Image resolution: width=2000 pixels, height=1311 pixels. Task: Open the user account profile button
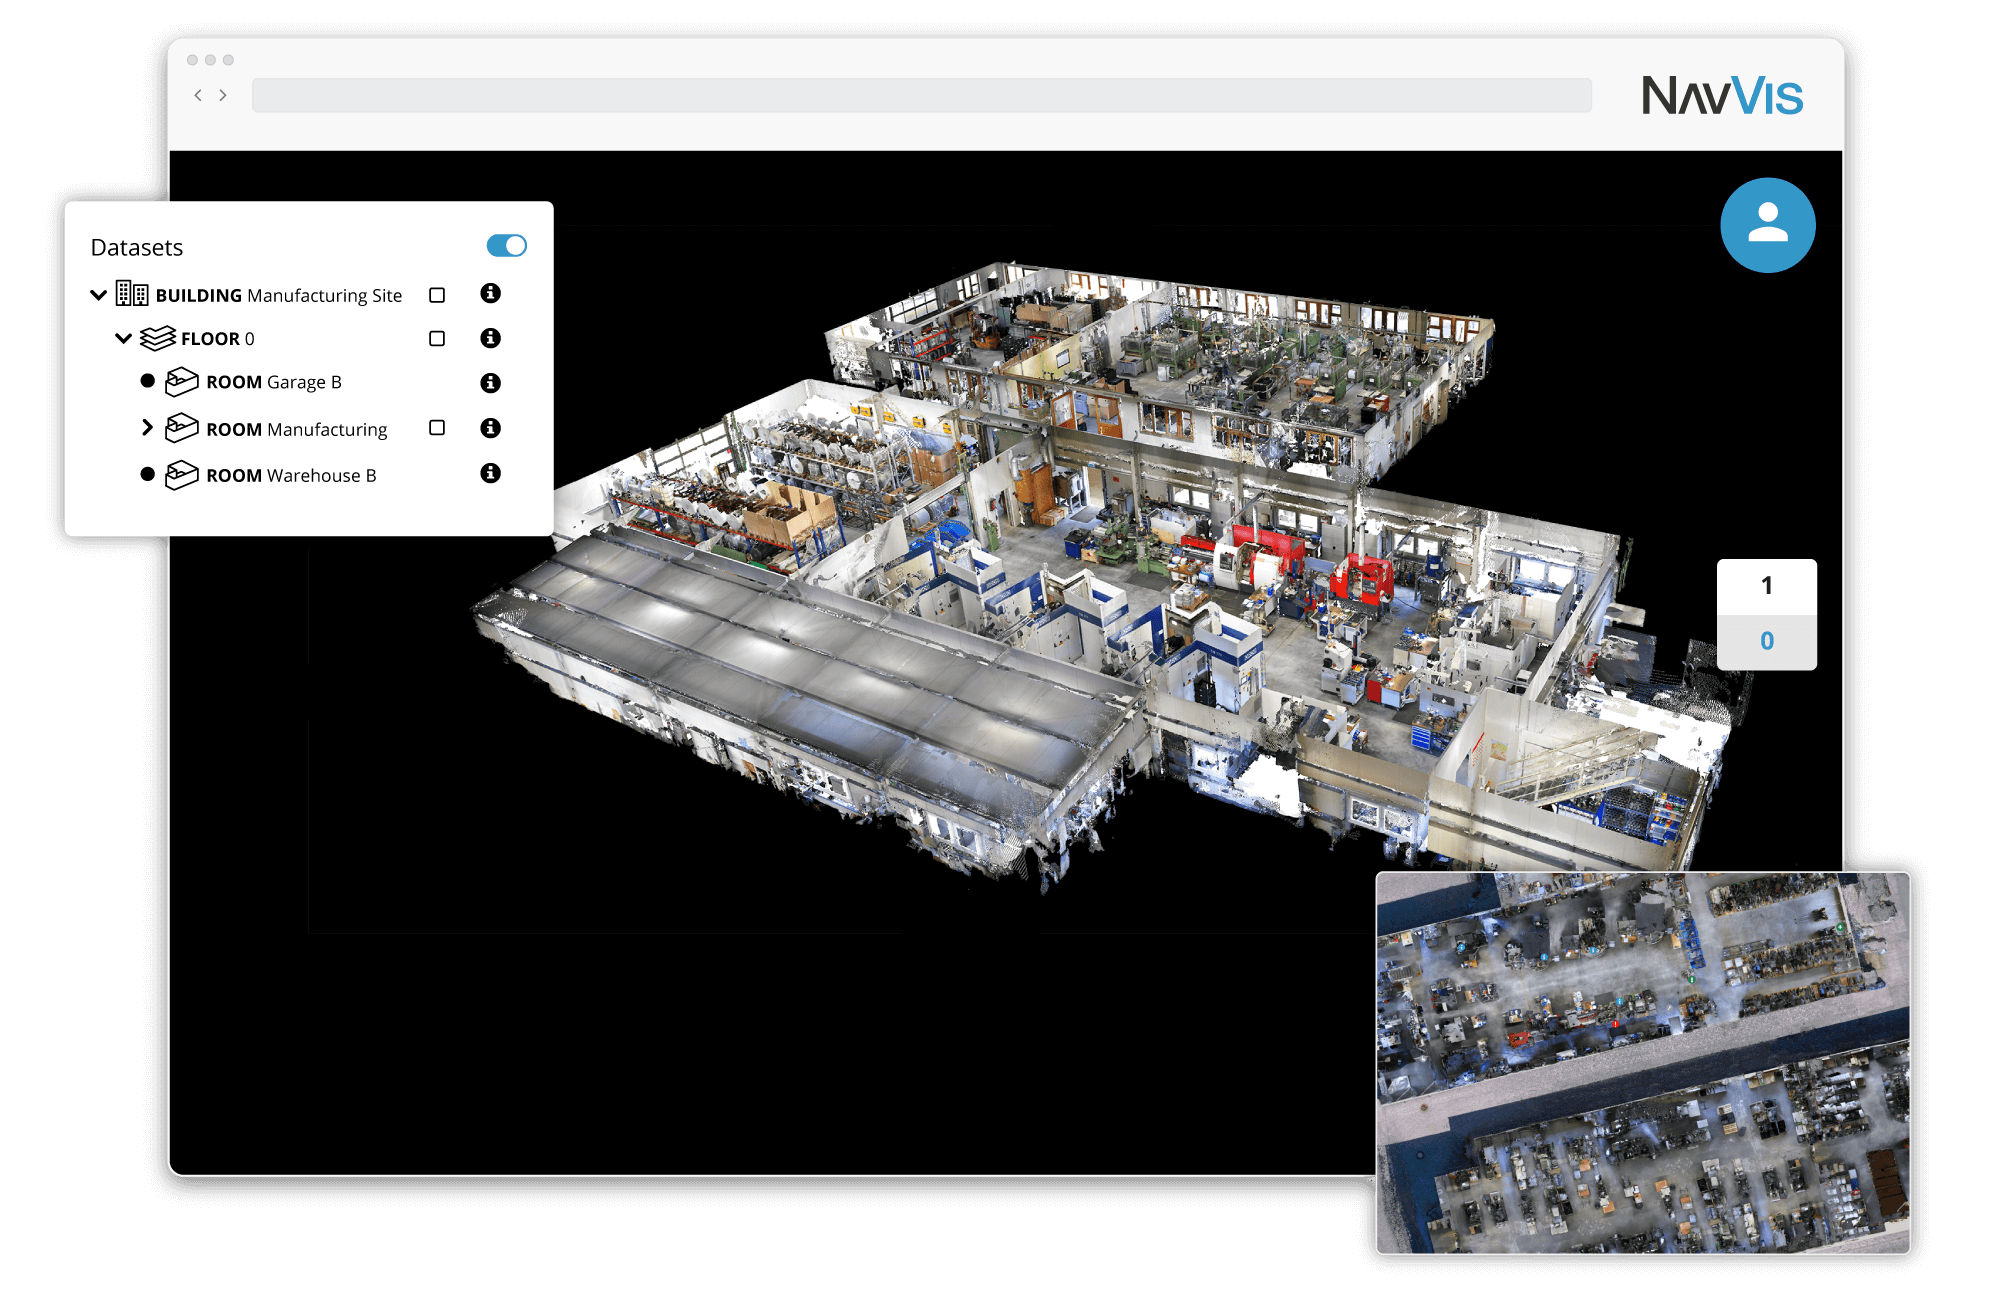pyautogui.click(x=1767, y=226)
